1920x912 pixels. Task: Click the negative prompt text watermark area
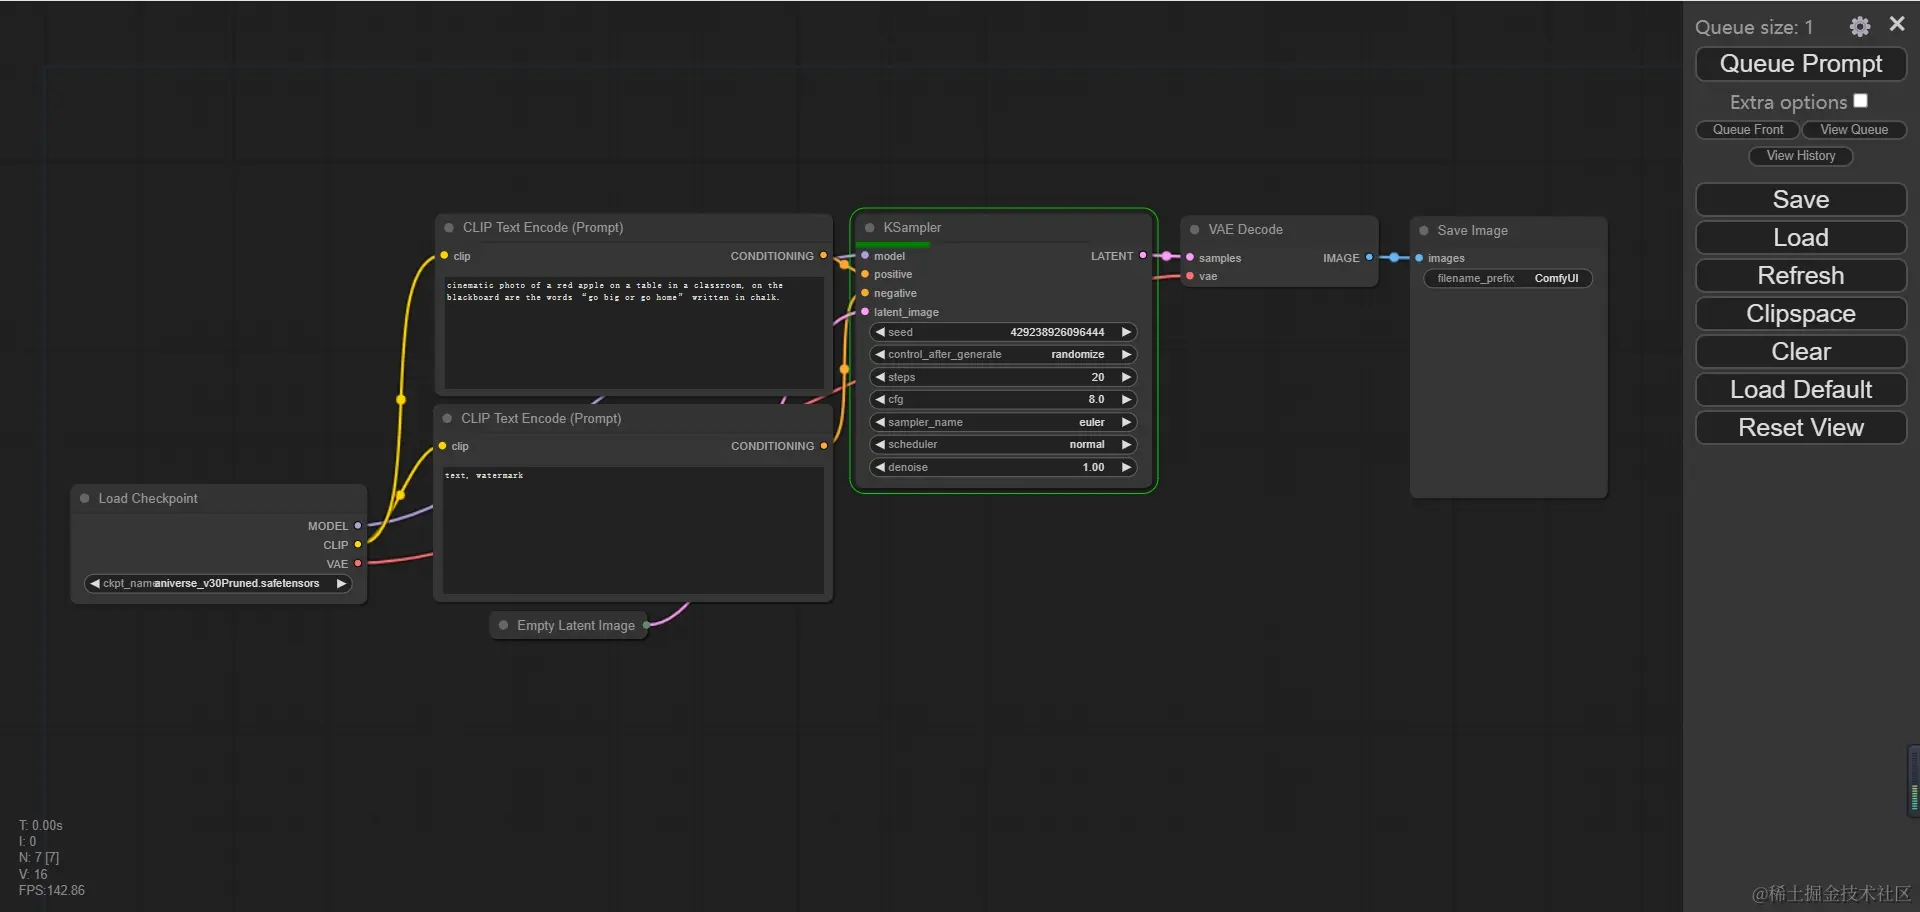(x=633, y=530)
